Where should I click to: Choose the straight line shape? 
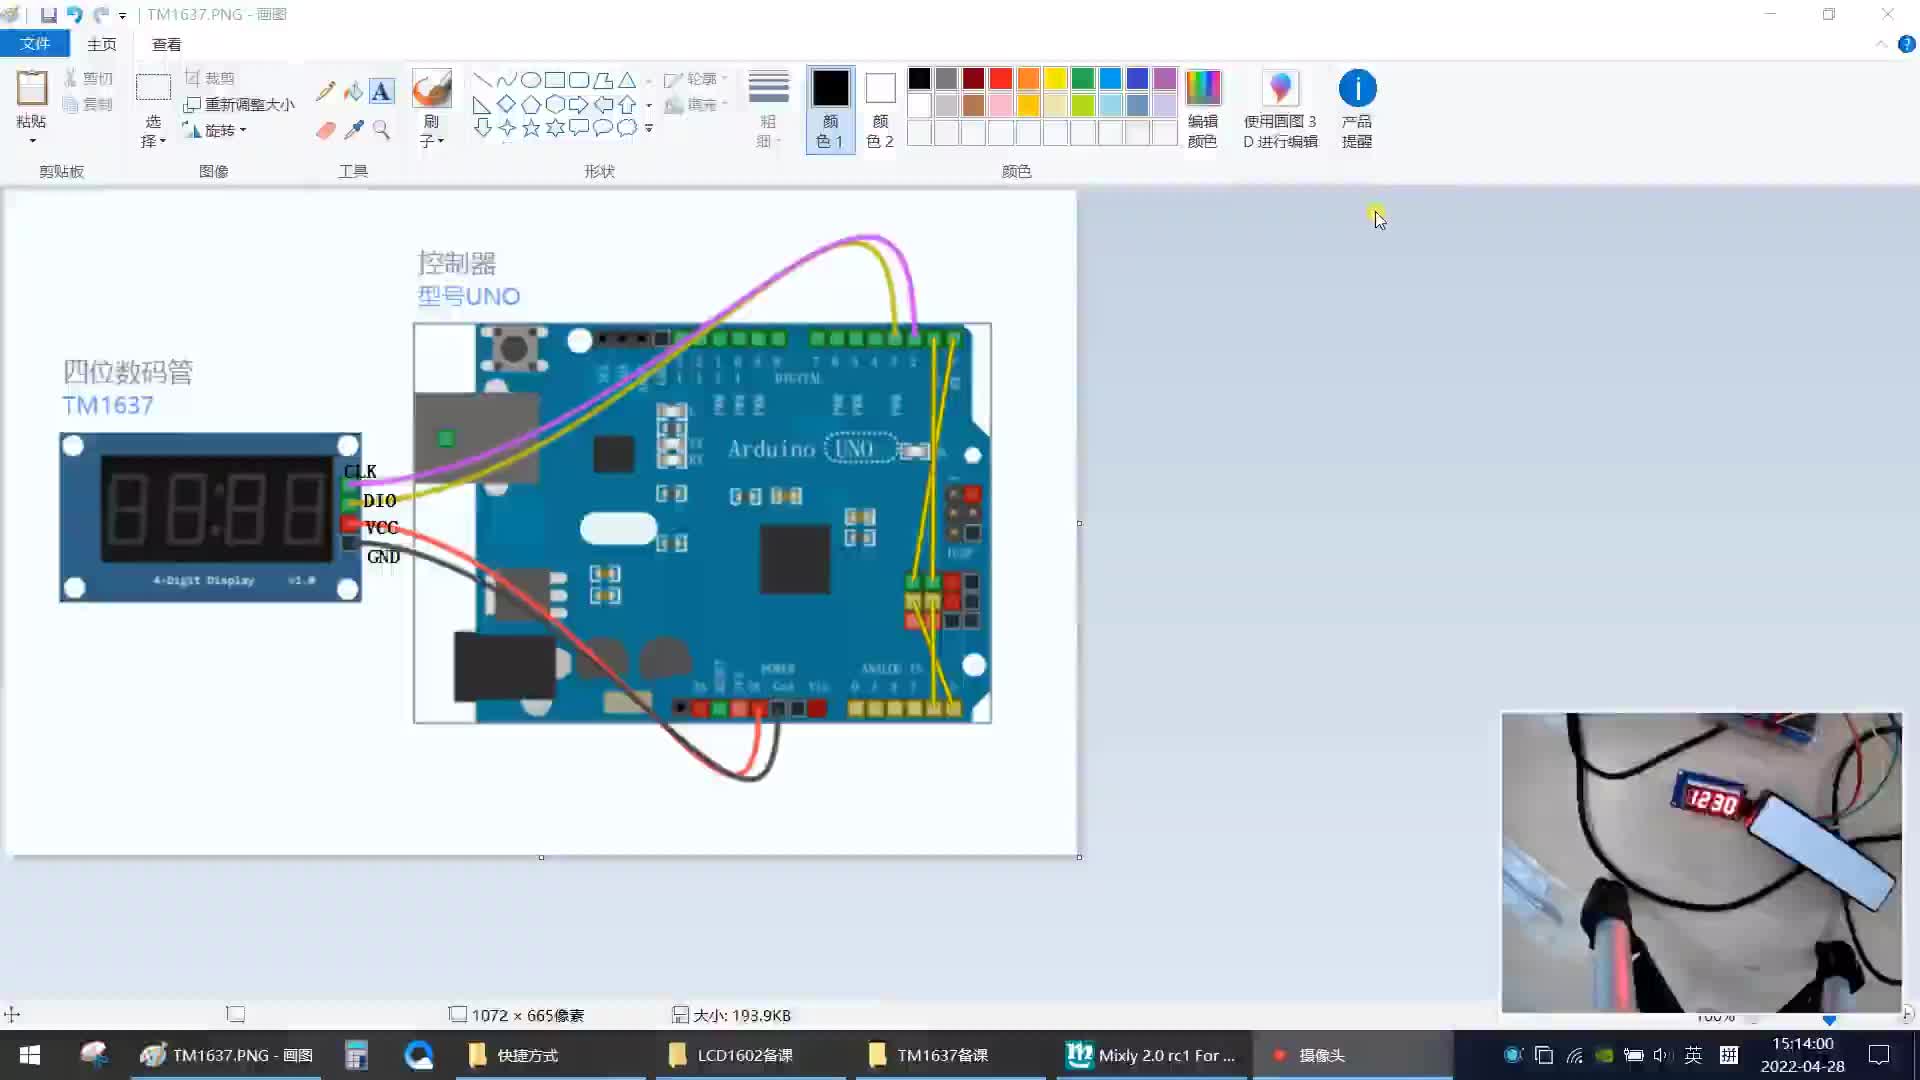pos(482,80)
